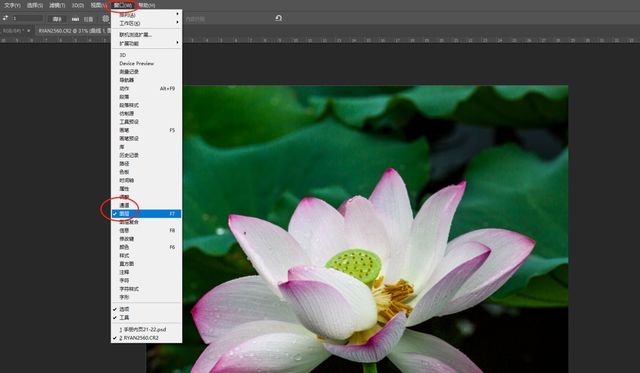Expand the 扩展功能 (Extensions) submenu
The height and width of the screenshot is (373, 640).
(x=147, y=43)
